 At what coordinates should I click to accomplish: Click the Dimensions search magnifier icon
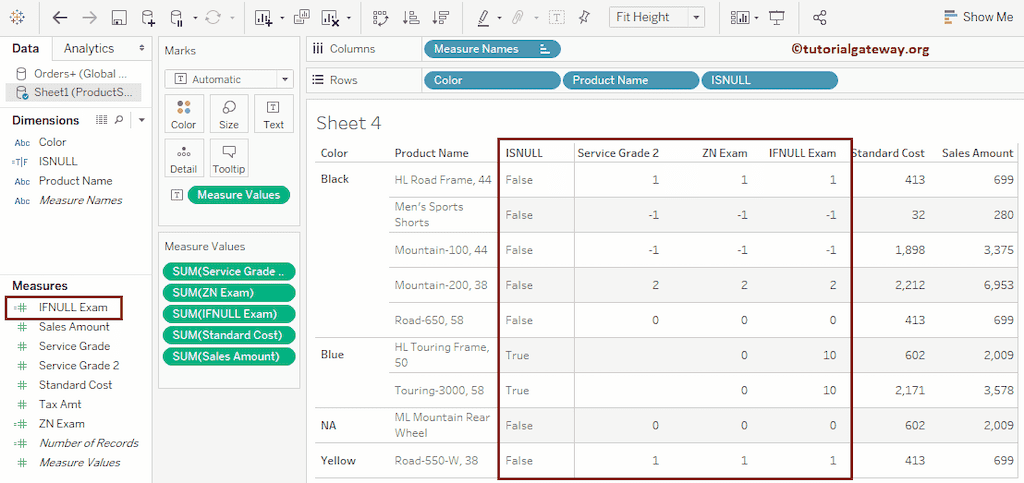(x=119, y=120)
